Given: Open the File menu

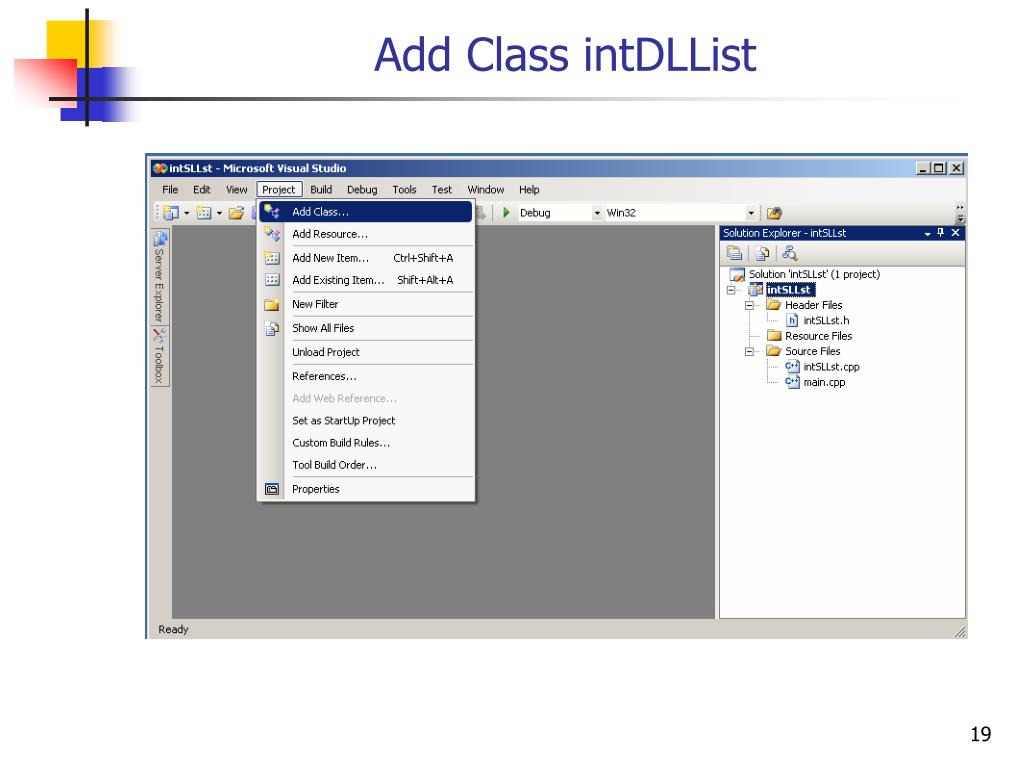Looking at the screenshot, I should pyautogui.click(x=170, y=189).
